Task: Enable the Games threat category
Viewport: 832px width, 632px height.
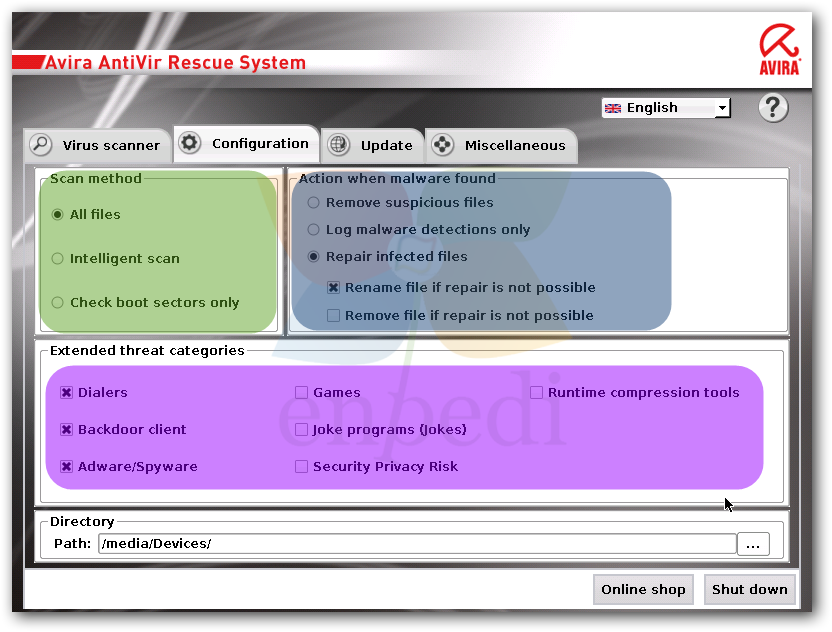Action: (301, 393)
